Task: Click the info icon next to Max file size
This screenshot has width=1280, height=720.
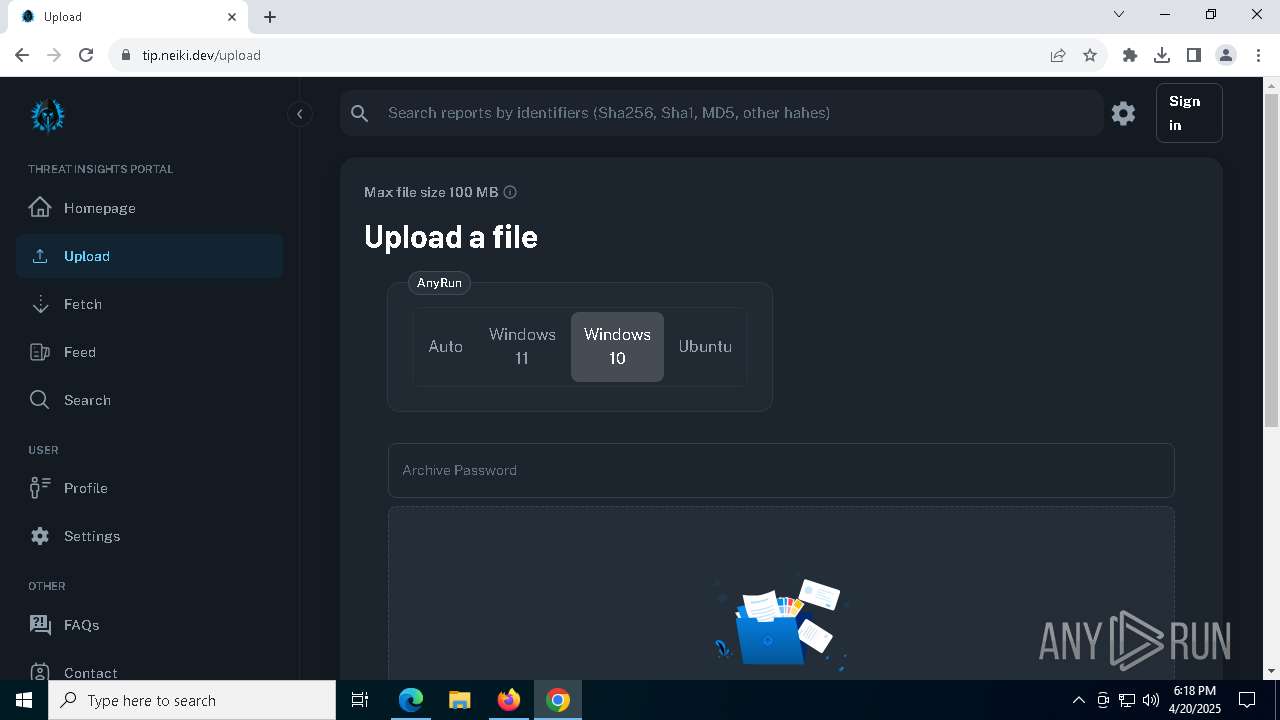Action: click(510, 192)
